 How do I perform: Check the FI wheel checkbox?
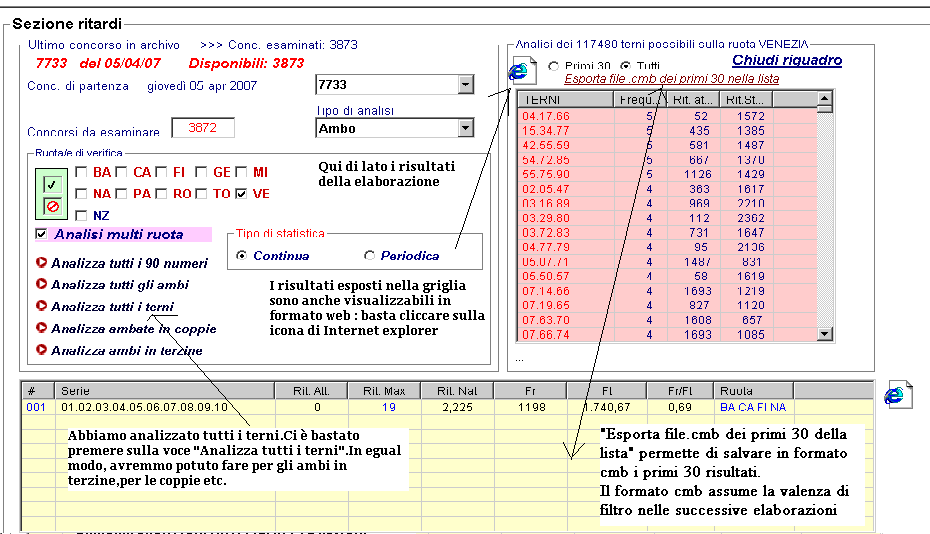(161, 172)
